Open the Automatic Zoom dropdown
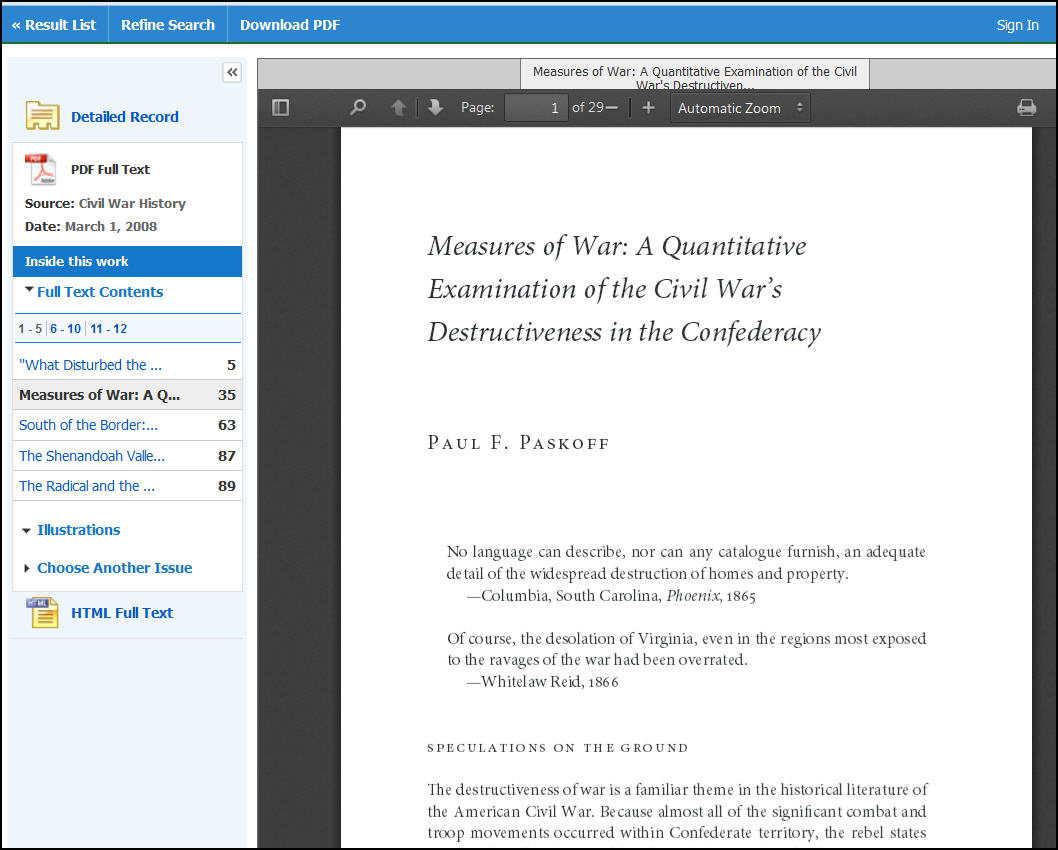Viewport: 1058px width, 850px height. tap(740, 107)
